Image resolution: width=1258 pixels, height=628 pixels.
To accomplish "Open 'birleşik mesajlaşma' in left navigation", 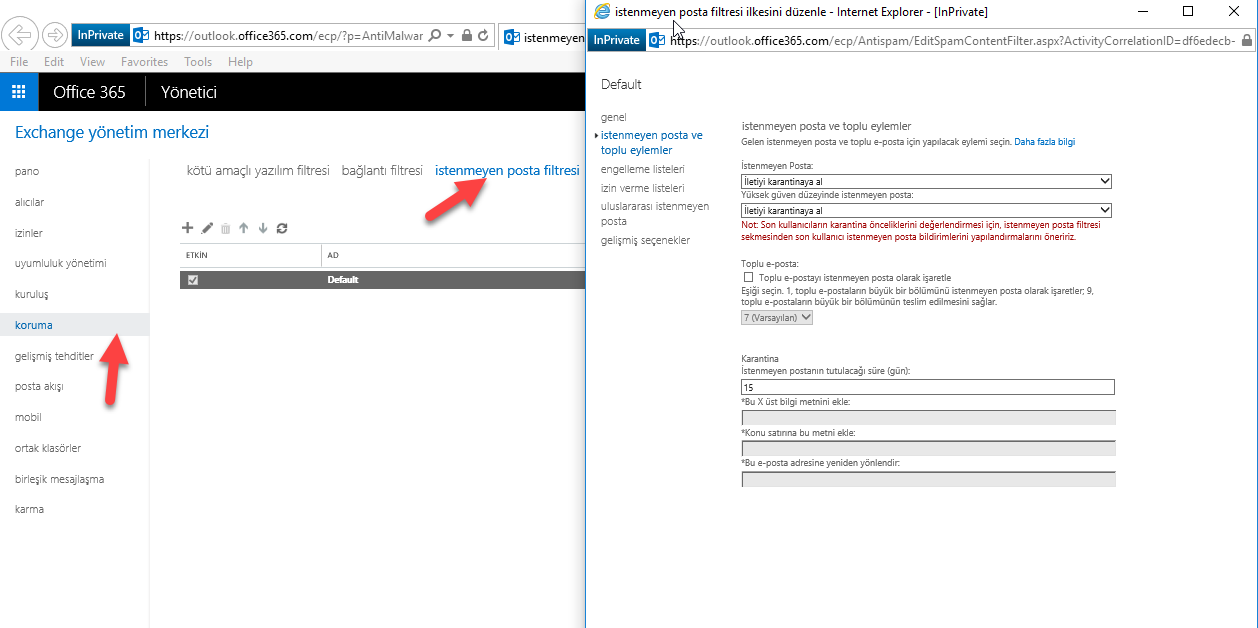I will point(59,479).
